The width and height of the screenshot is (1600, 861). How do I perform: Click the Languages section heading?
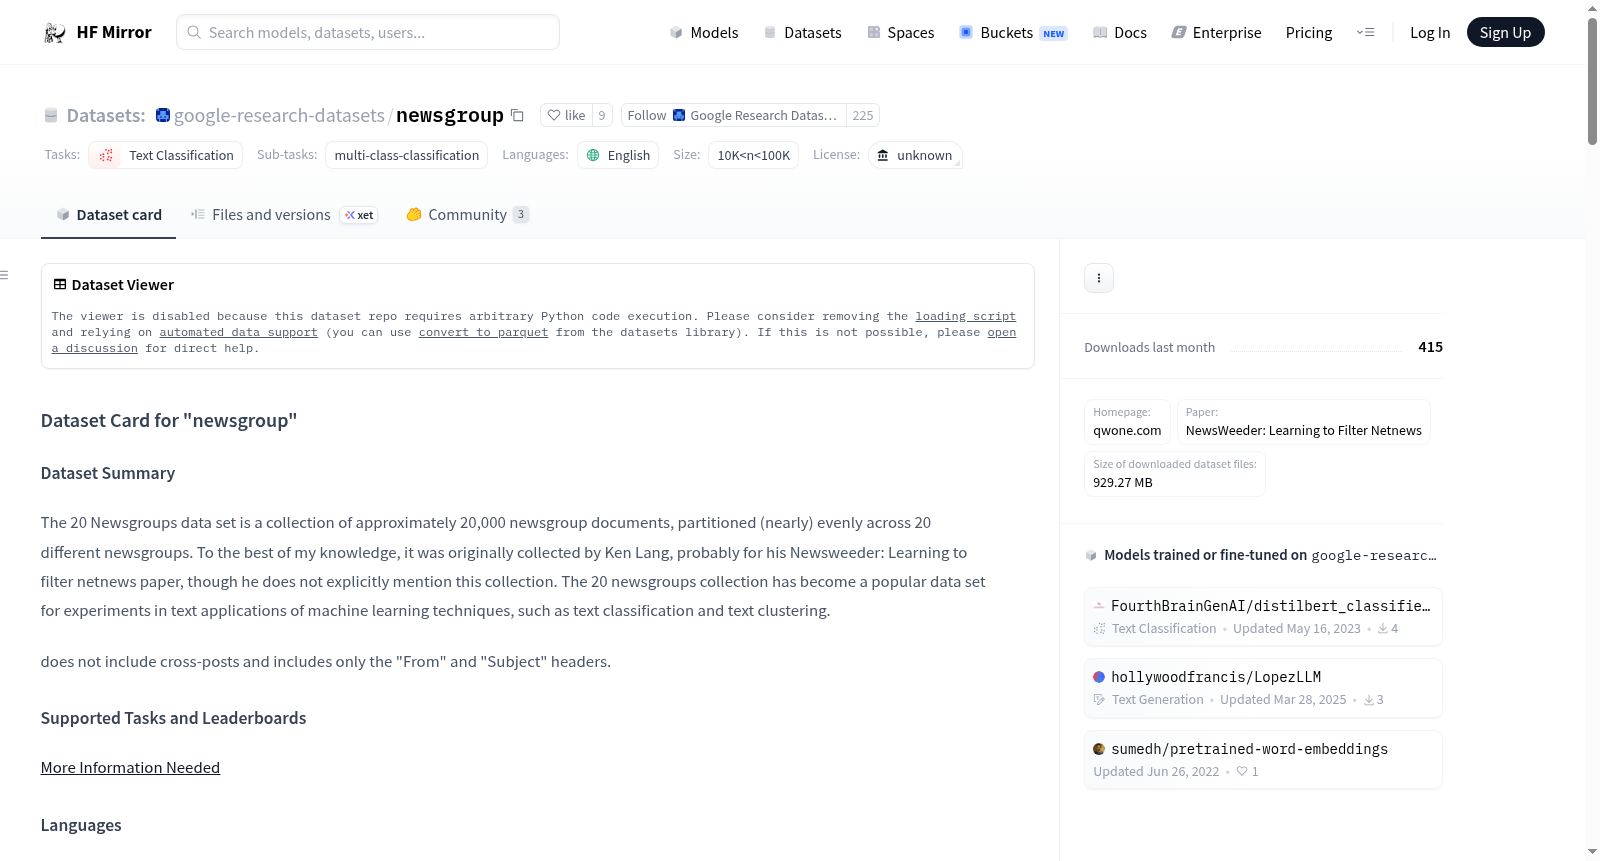[81, 825]
